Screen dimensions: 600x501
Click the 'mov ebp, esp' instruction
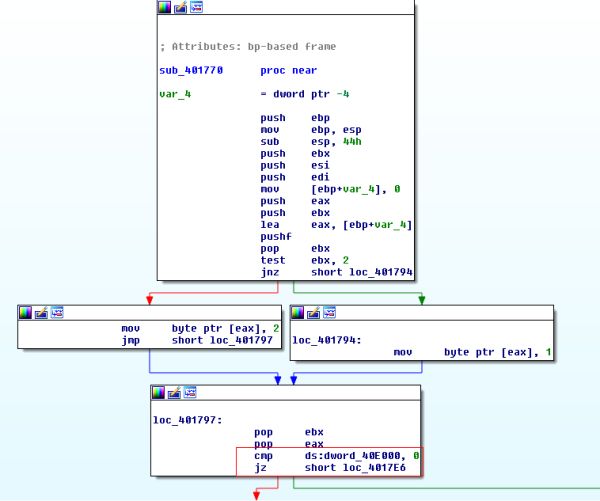311,130
